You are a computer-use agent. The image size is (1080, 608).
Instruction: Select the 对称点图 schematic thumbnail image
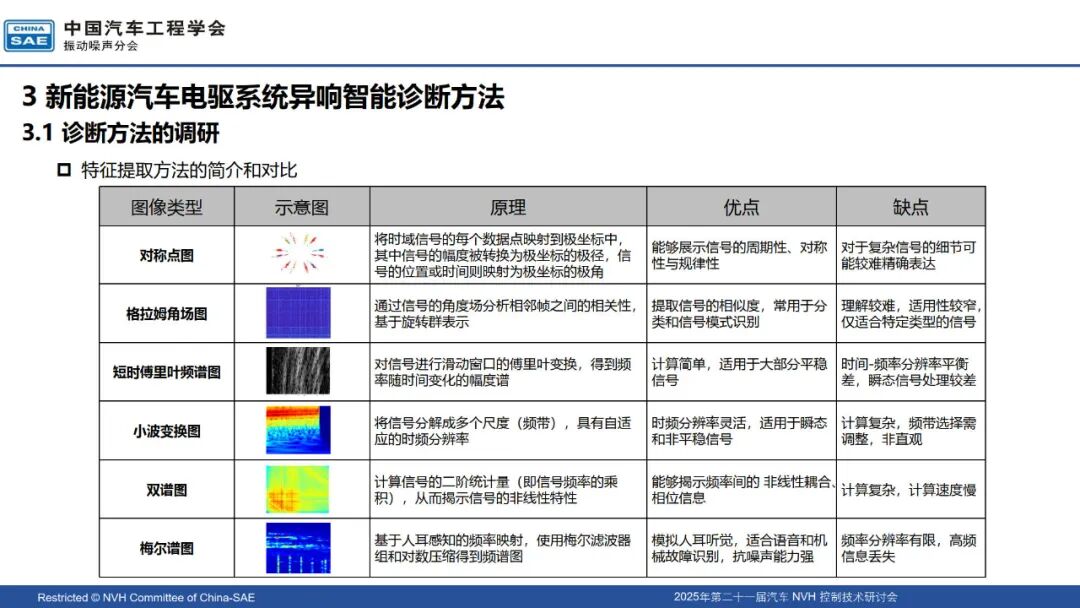coord(301,255)
